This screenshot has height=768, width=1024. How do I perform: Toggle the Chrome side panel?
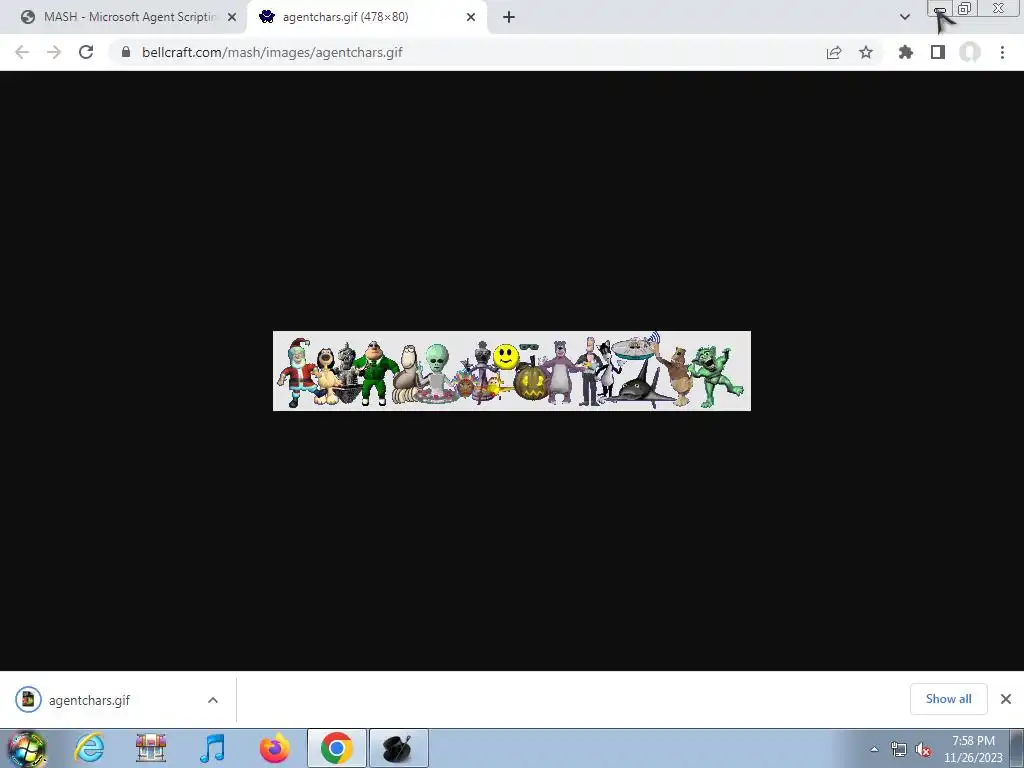coord(938,52)
